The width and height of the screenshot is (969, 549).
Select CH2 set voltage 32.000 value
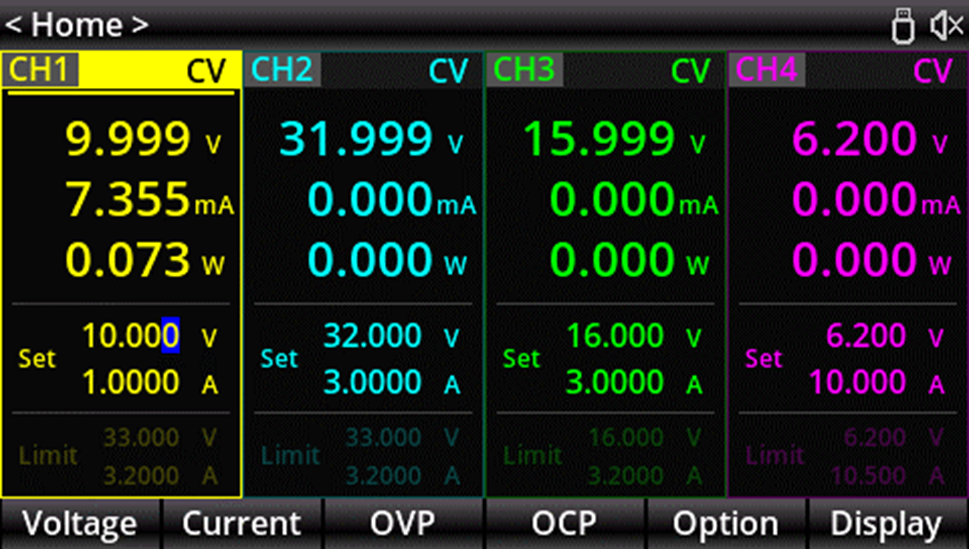[x=372, y=336]
